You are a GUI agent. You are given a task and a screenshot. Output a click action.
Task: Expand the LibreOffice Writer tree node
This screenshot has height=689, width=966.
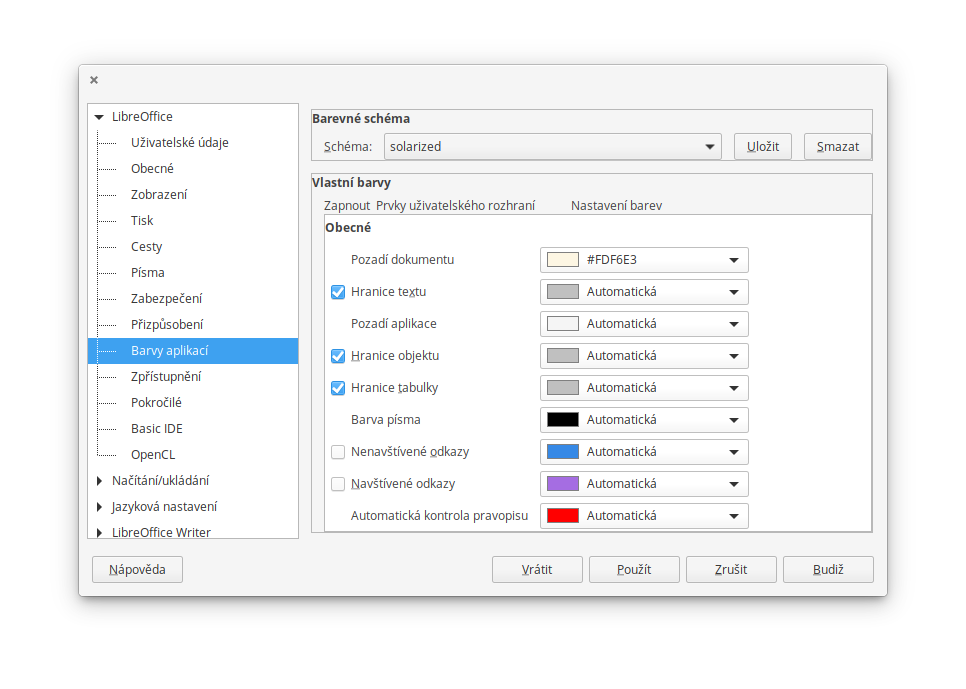(x=99, y=532)
